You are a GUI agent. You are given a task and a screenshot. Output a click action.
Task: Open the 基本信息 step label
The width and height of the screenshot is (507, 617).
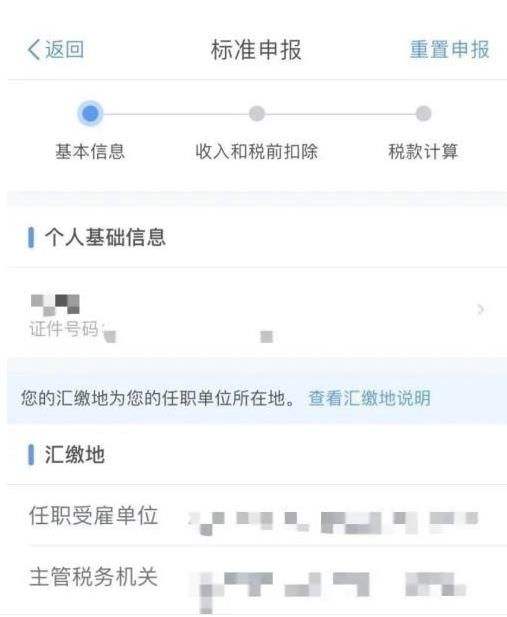pyautogui.click(x=90, y=151)
